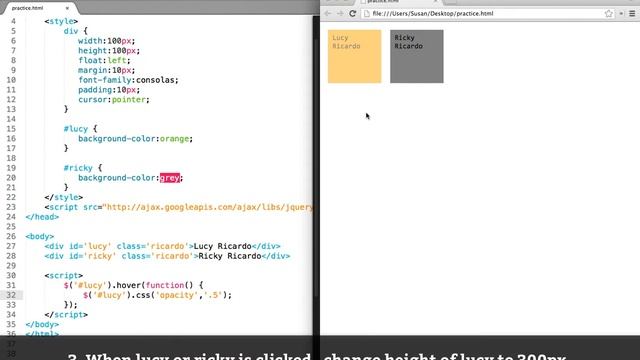640x360 pixels.
Task: Click the grey Ricky Ricardo box
Action: click(x=416, y=56)
